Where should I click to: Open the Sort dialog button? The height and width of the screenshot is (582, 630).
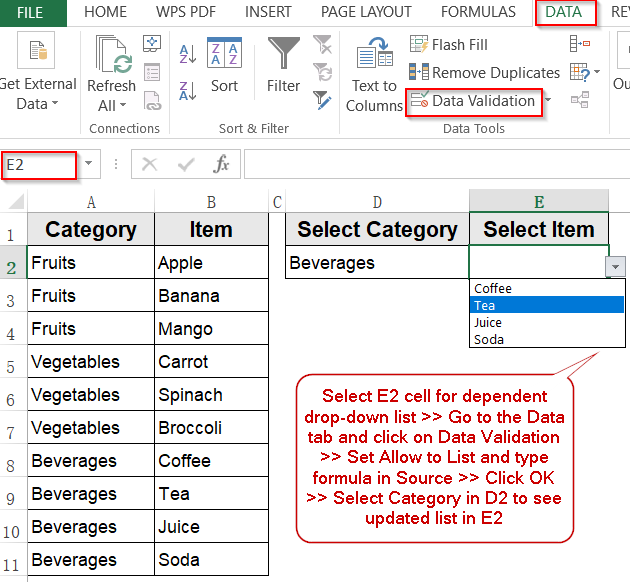(x=224, y=66)
